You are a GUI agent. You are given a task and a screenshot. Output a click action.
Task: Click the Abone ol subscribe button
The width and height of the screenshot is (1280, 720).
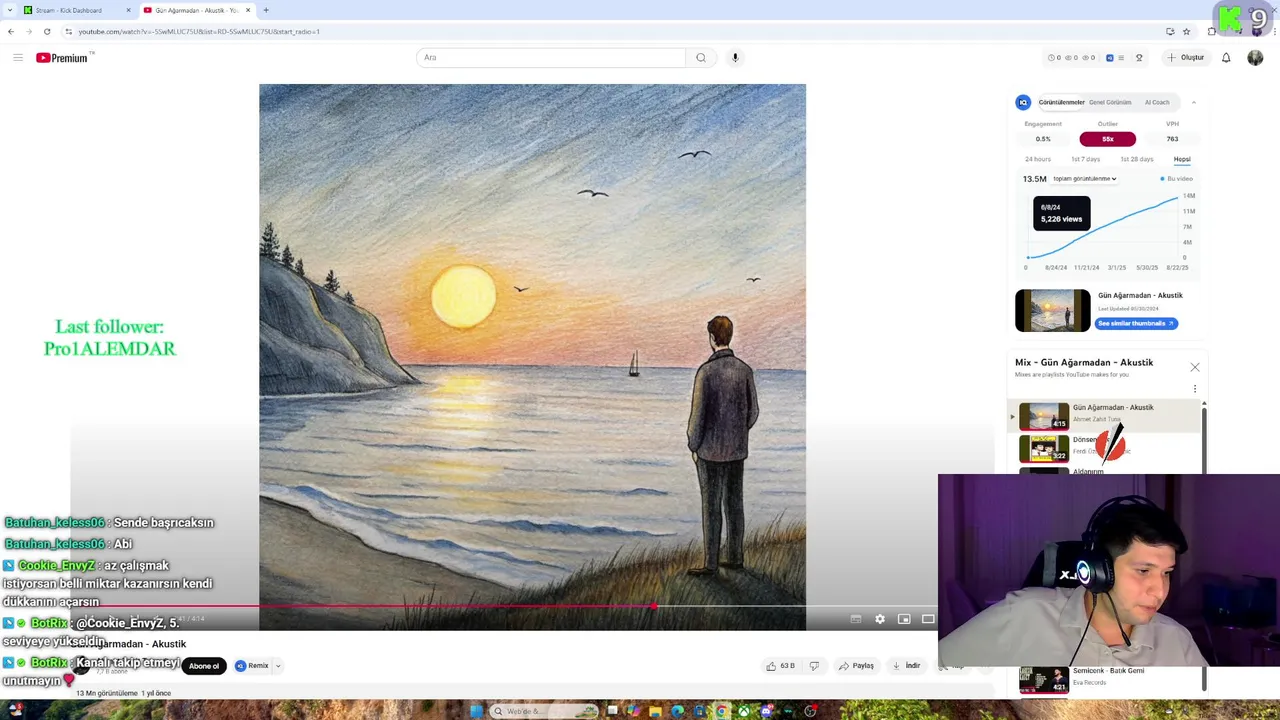click(x=204, y=666)
